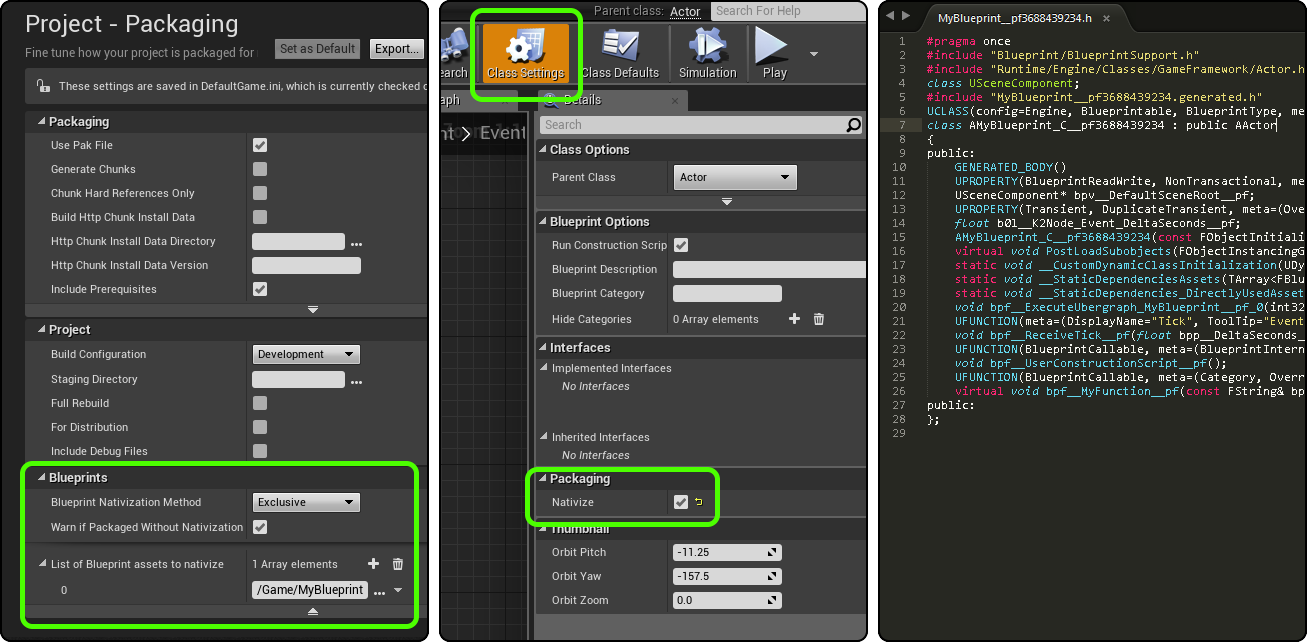
Task: Open Class Defaults toolbar icon
Action: (620, 53)
